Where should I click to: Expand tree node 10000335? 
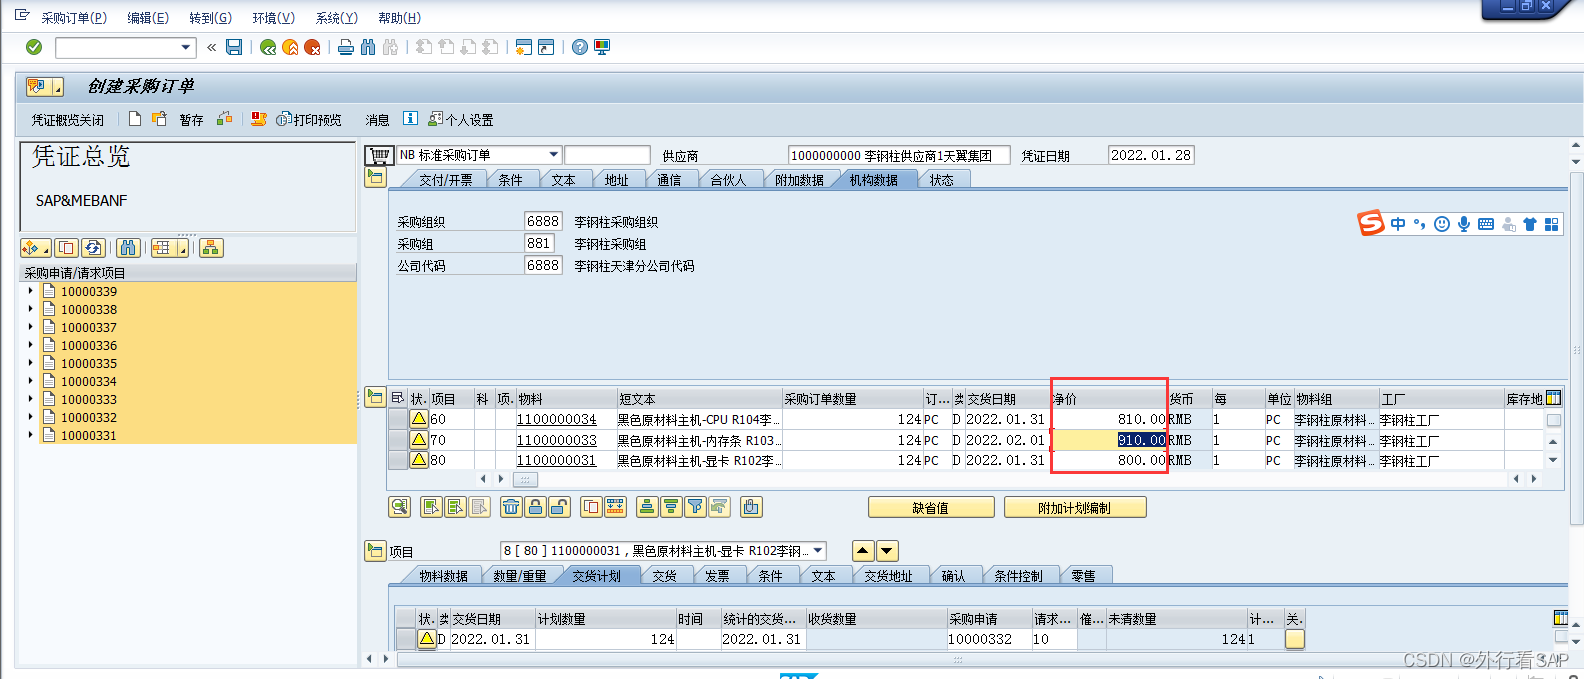(x=30, y=363)
